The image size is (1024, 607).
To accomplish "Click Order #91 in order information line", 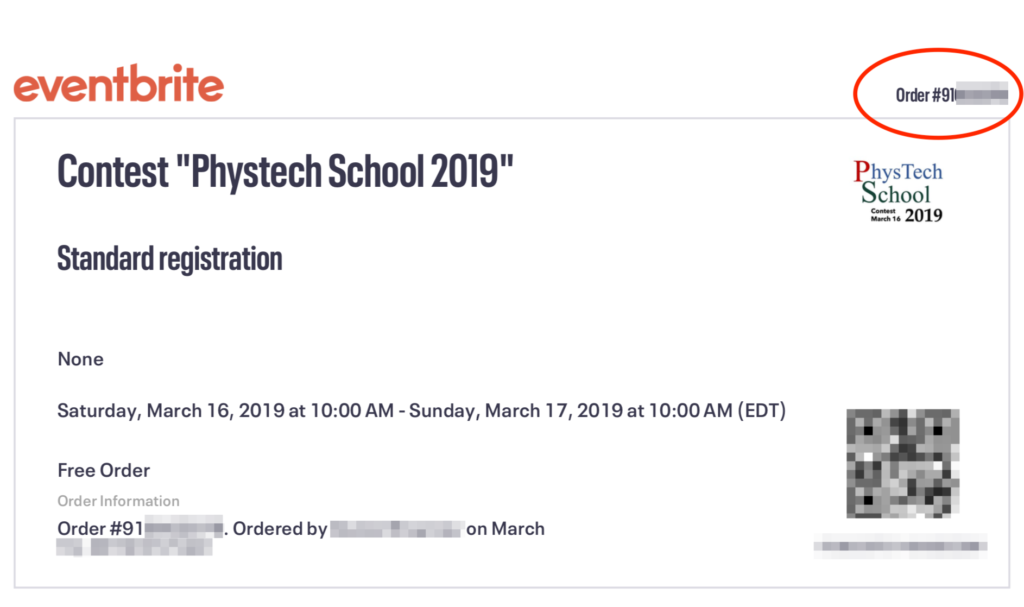I will (101, 528).
